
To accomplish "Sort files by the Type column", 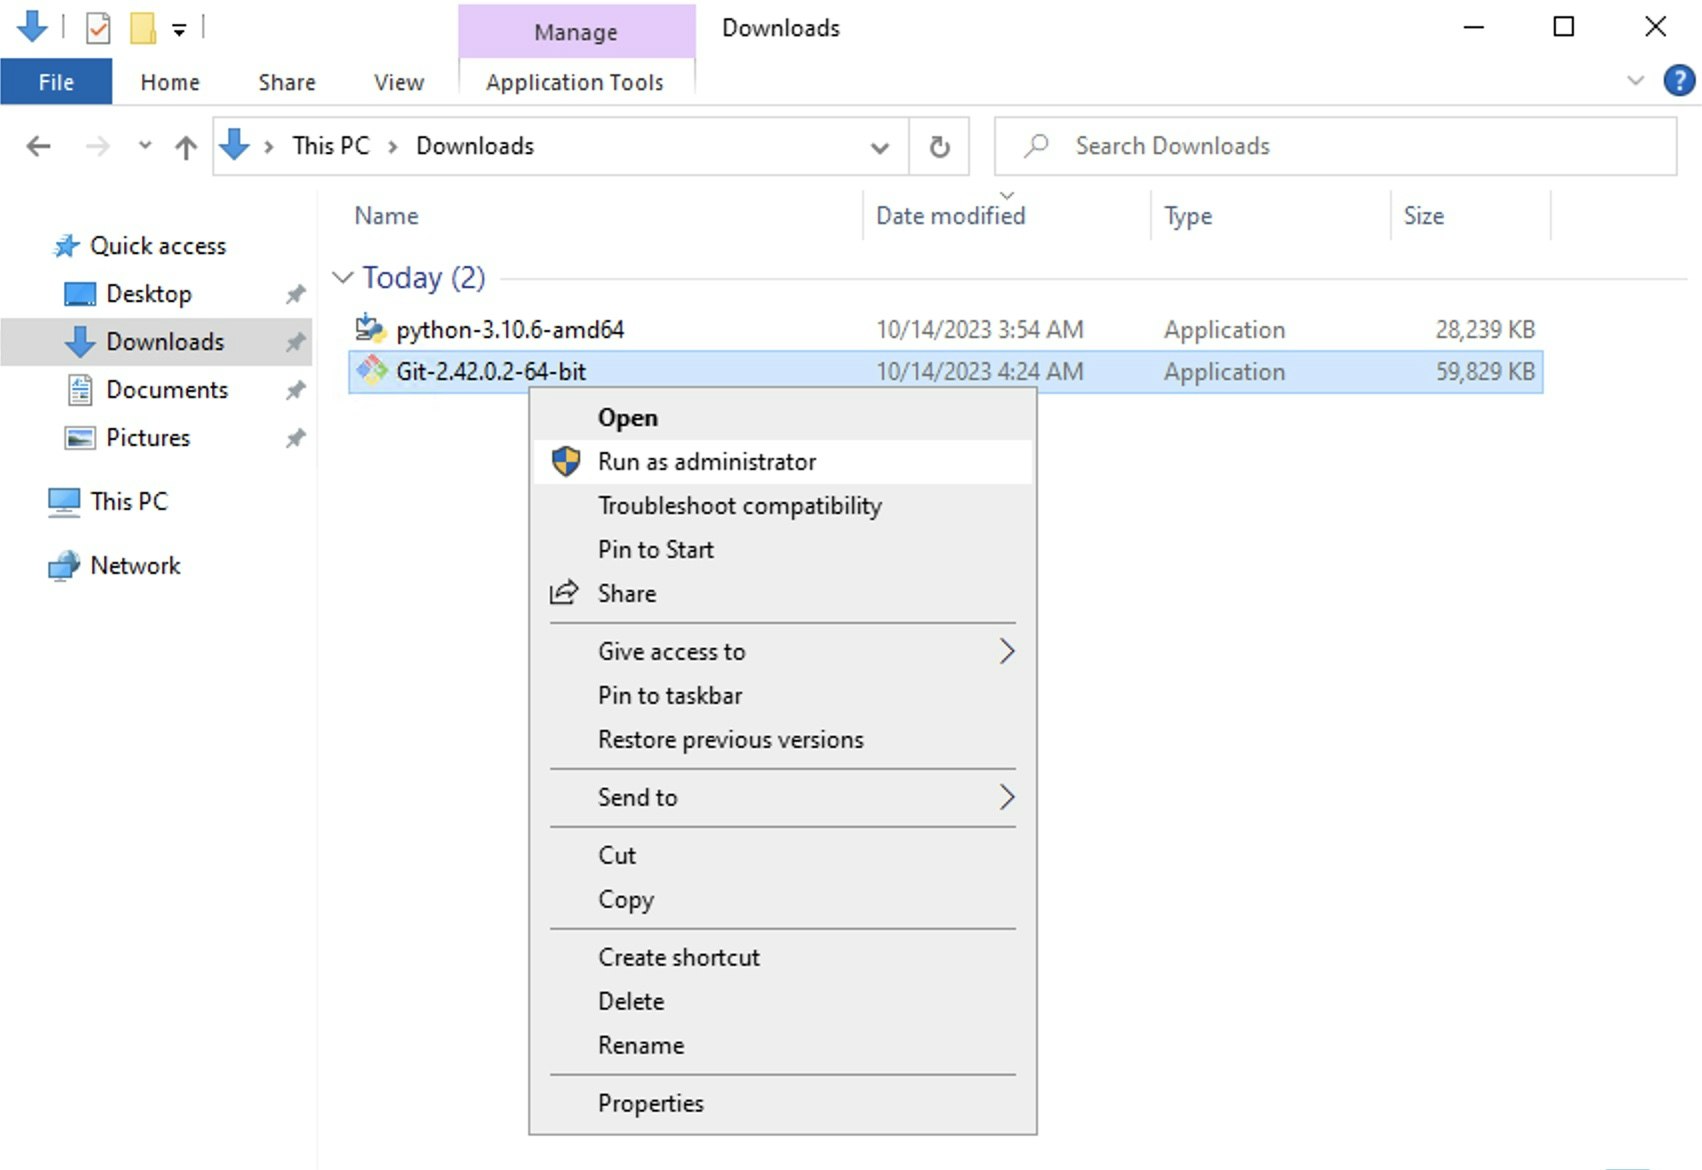I will [1188, 216].
